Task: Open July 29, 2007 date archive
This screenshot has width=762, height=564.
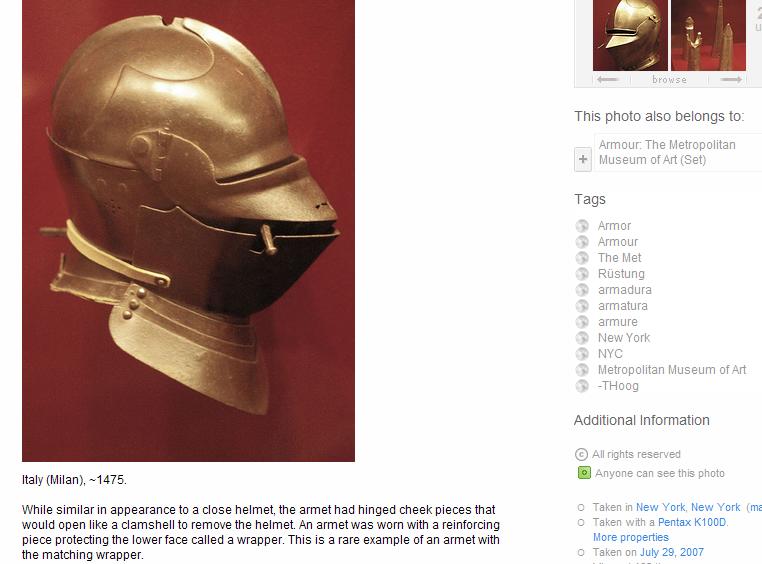Action: (x=672, y=552)
